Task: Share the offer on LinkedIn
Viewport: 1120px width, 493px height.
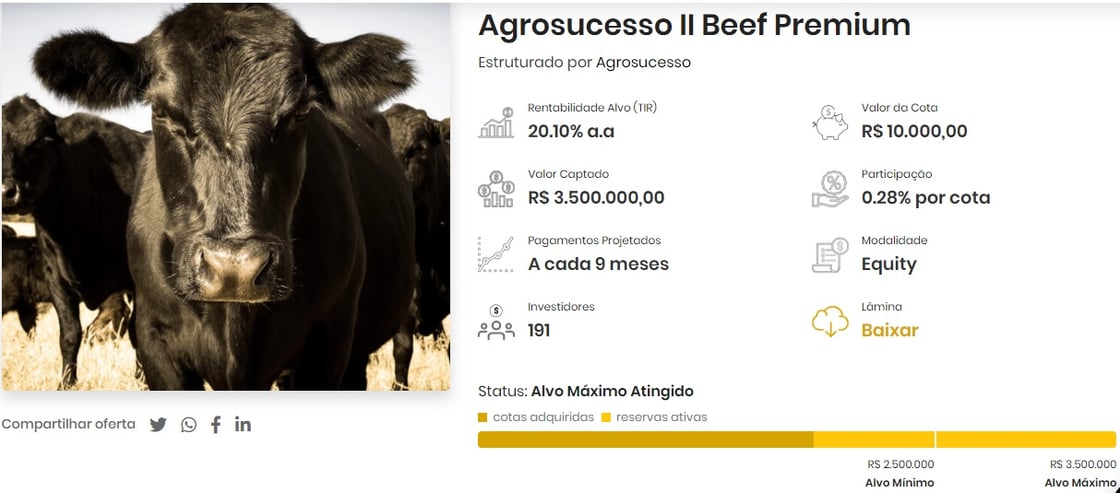Action: (x=243, y=424)
